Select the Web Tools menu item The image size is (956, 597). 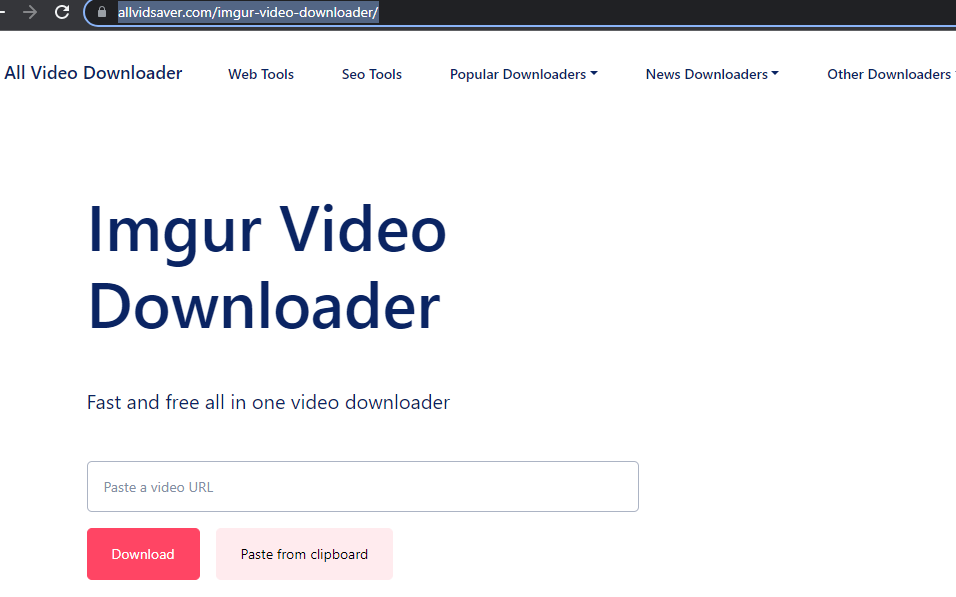(260, 74)
